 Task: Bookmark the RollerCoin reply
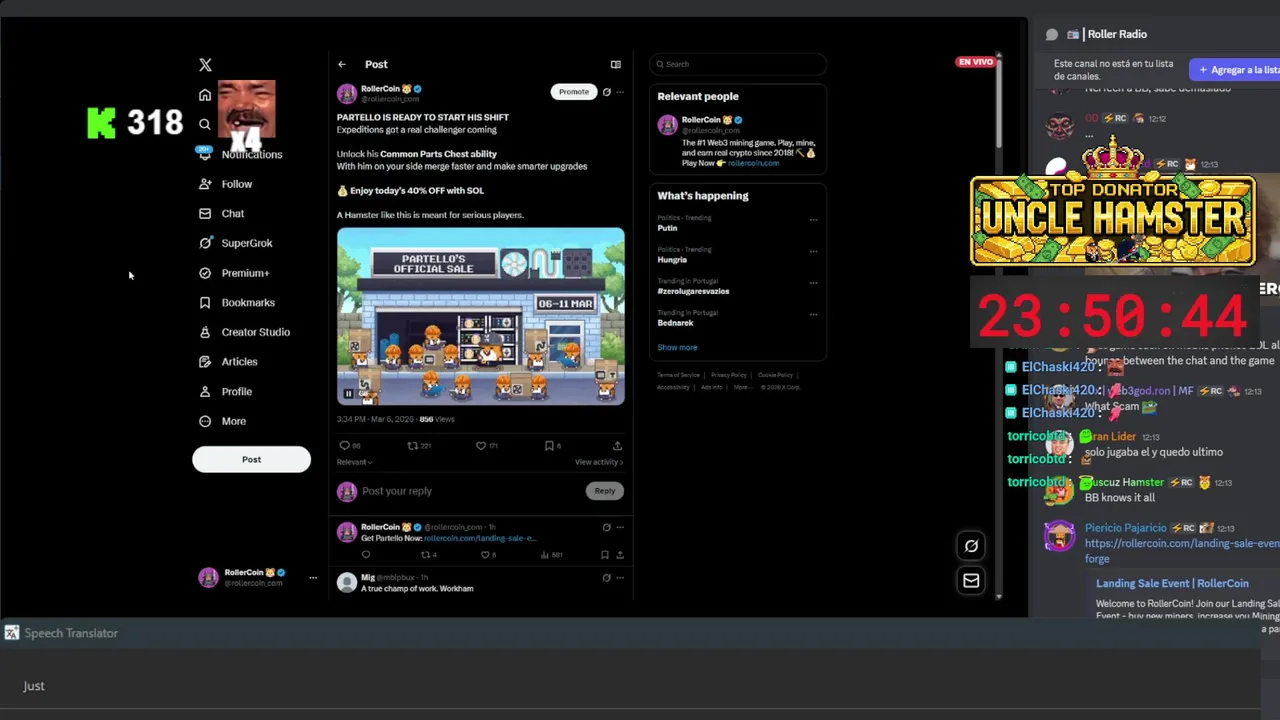(605, 554)
